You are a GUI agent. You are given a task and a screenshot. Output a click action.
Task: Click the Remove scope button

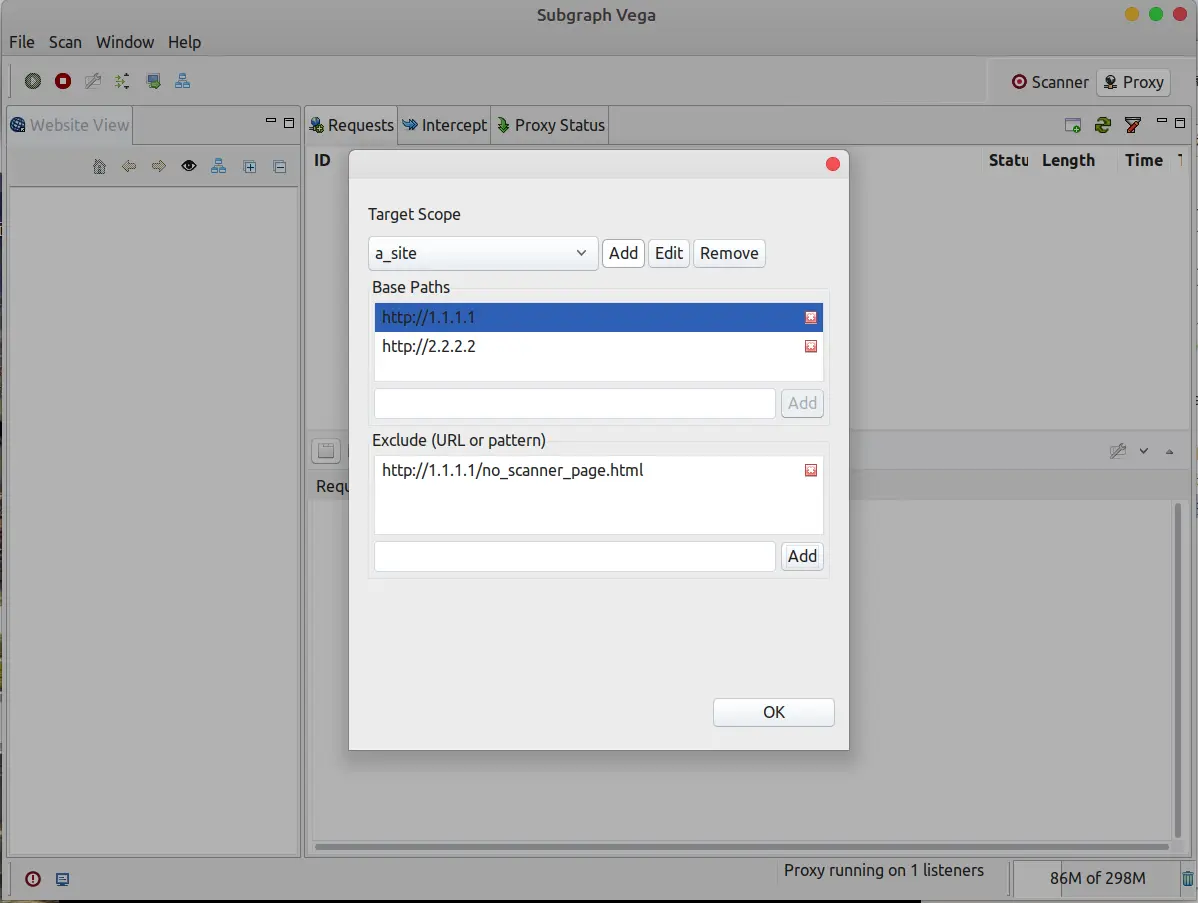(x=729, y=253)
